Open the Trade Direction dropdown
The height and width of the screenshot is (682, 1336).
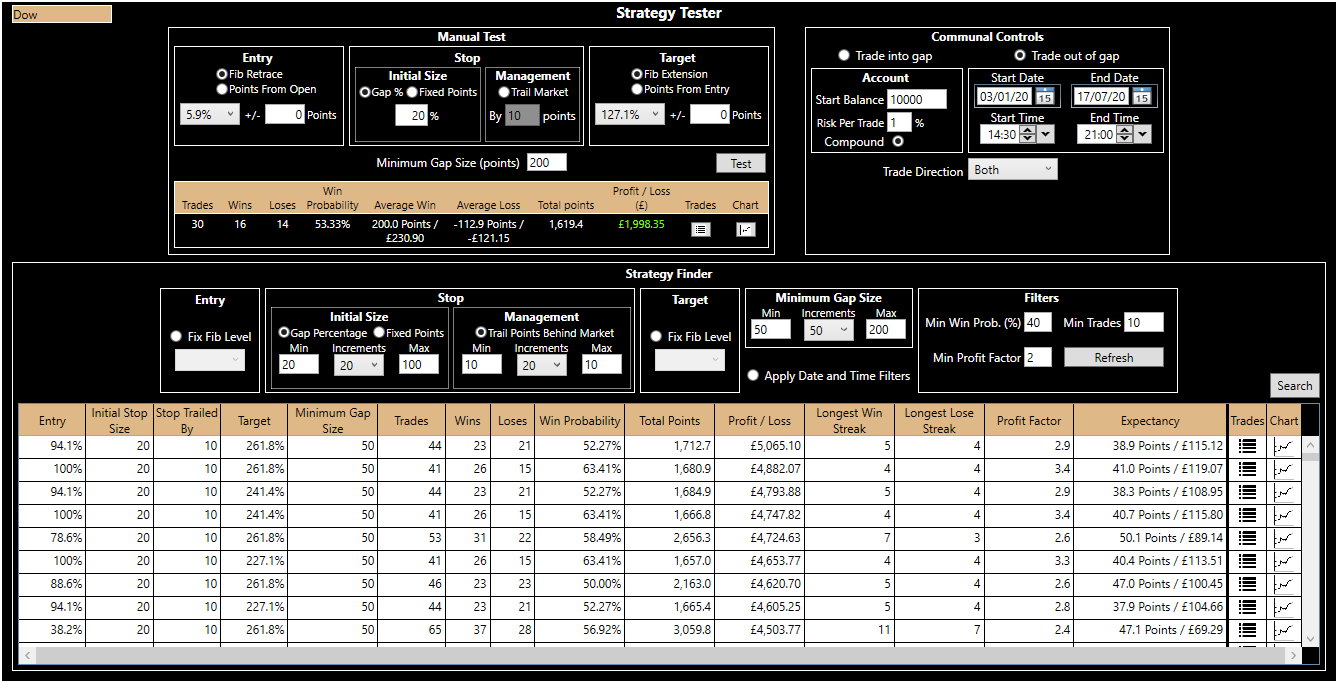[x=1013, y=170]
